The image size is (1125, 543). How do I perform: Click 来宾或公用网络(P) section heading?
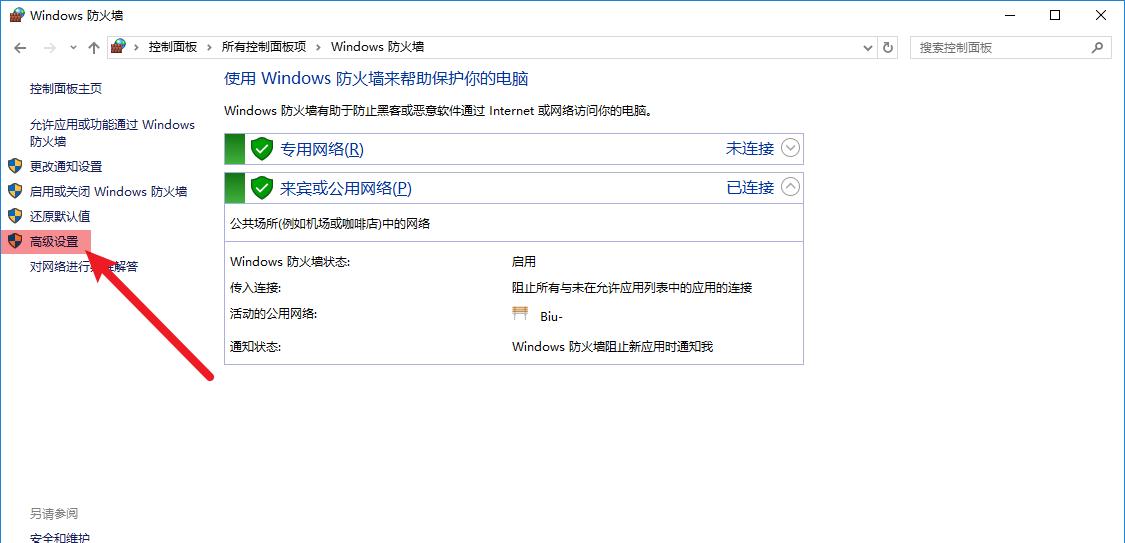(x=345, y=188)
